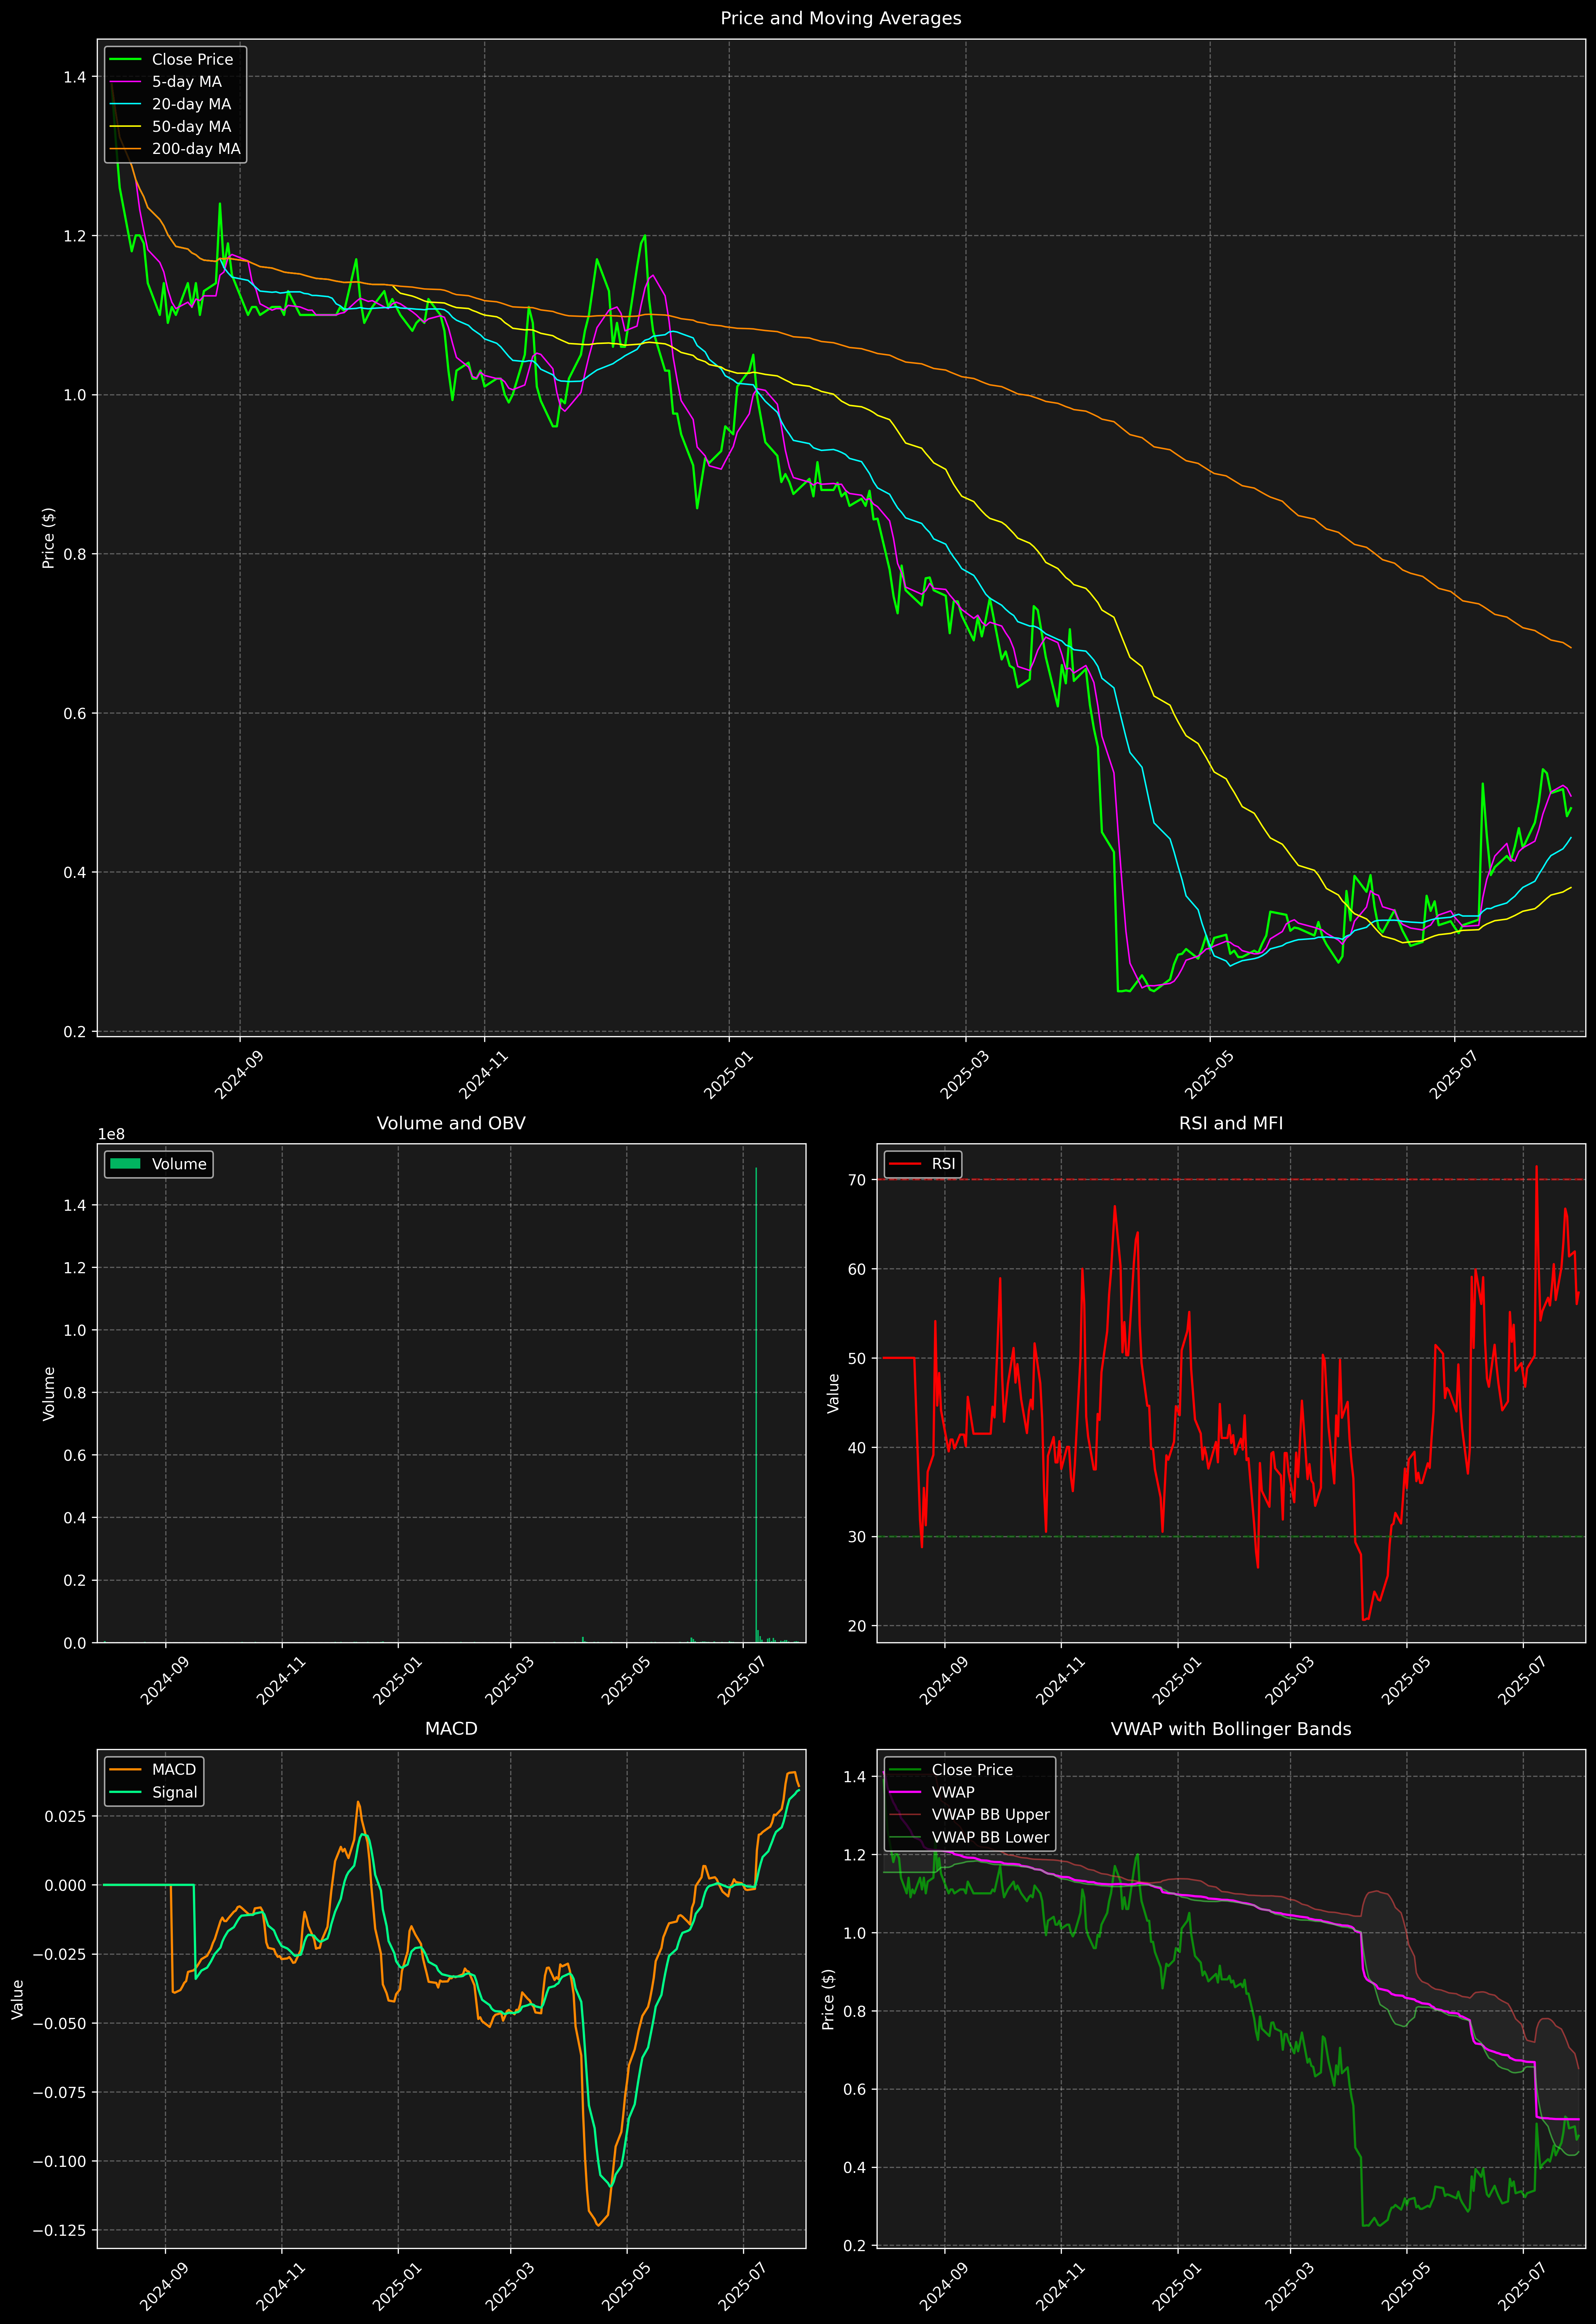Click the orange line sample beside the MACD legend entry
The height and width of the screenshot is (2324, 1596).
[x=125, y=1770]
